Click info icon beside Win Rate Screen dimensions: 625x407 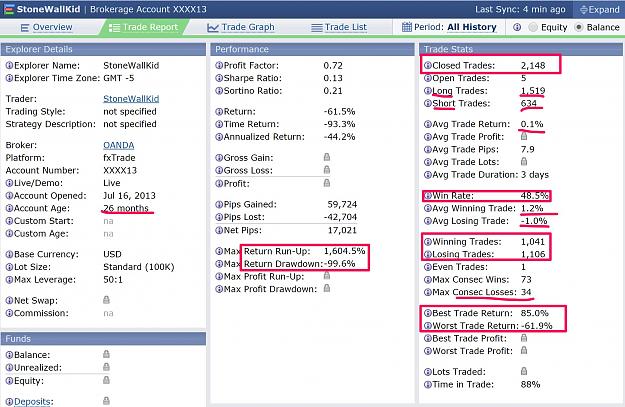click(x=428, y=196)
